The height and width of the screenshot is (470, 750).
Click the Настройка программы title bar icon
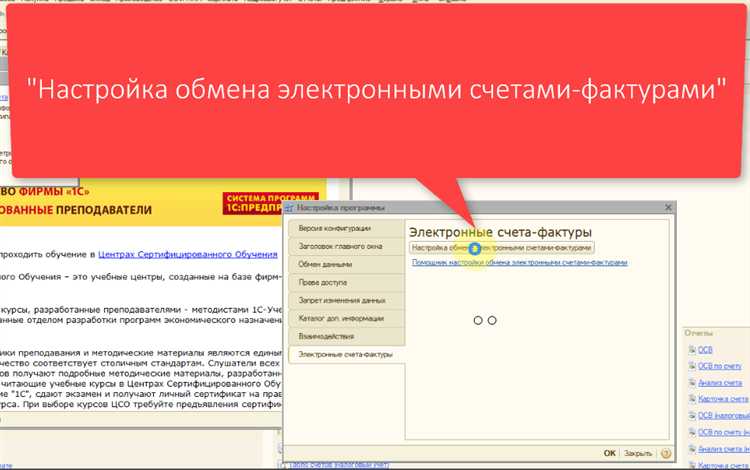289,208
